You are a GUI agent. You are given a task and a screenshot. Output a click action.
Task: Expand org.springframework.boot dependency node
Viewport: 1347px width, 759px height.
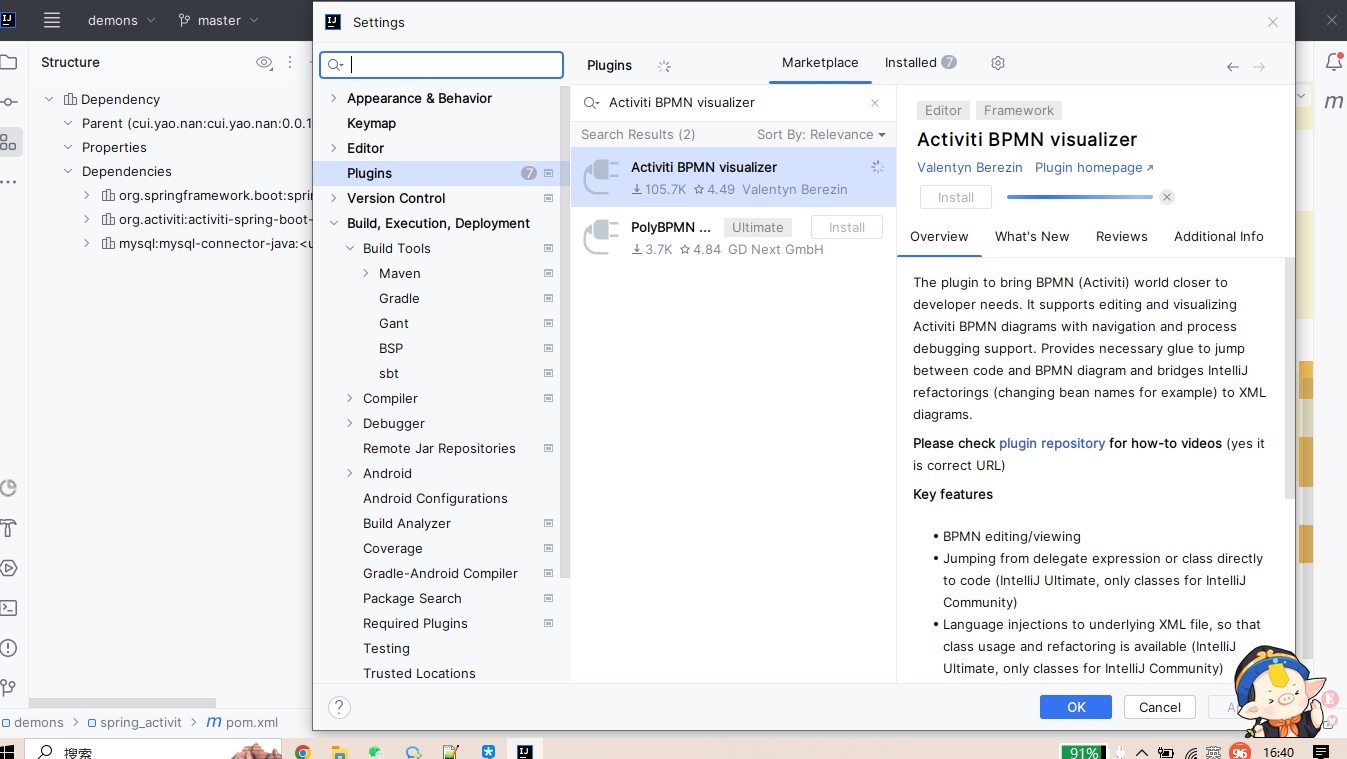[87, 195]
